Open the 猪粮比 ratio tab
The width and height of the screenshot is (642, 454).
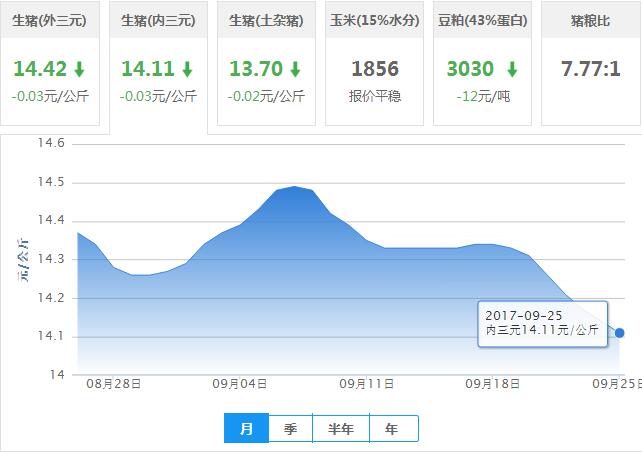[591, 21]
